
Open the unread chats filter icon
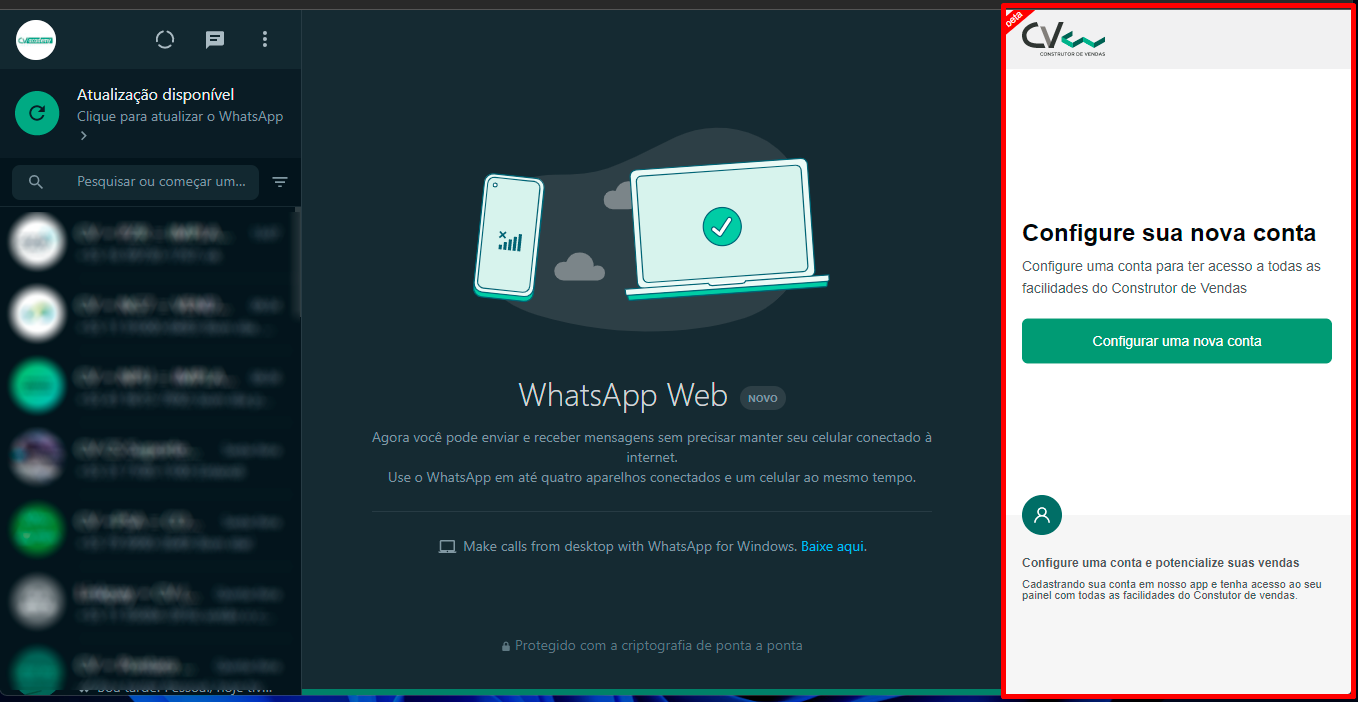[x=280, y=182]
